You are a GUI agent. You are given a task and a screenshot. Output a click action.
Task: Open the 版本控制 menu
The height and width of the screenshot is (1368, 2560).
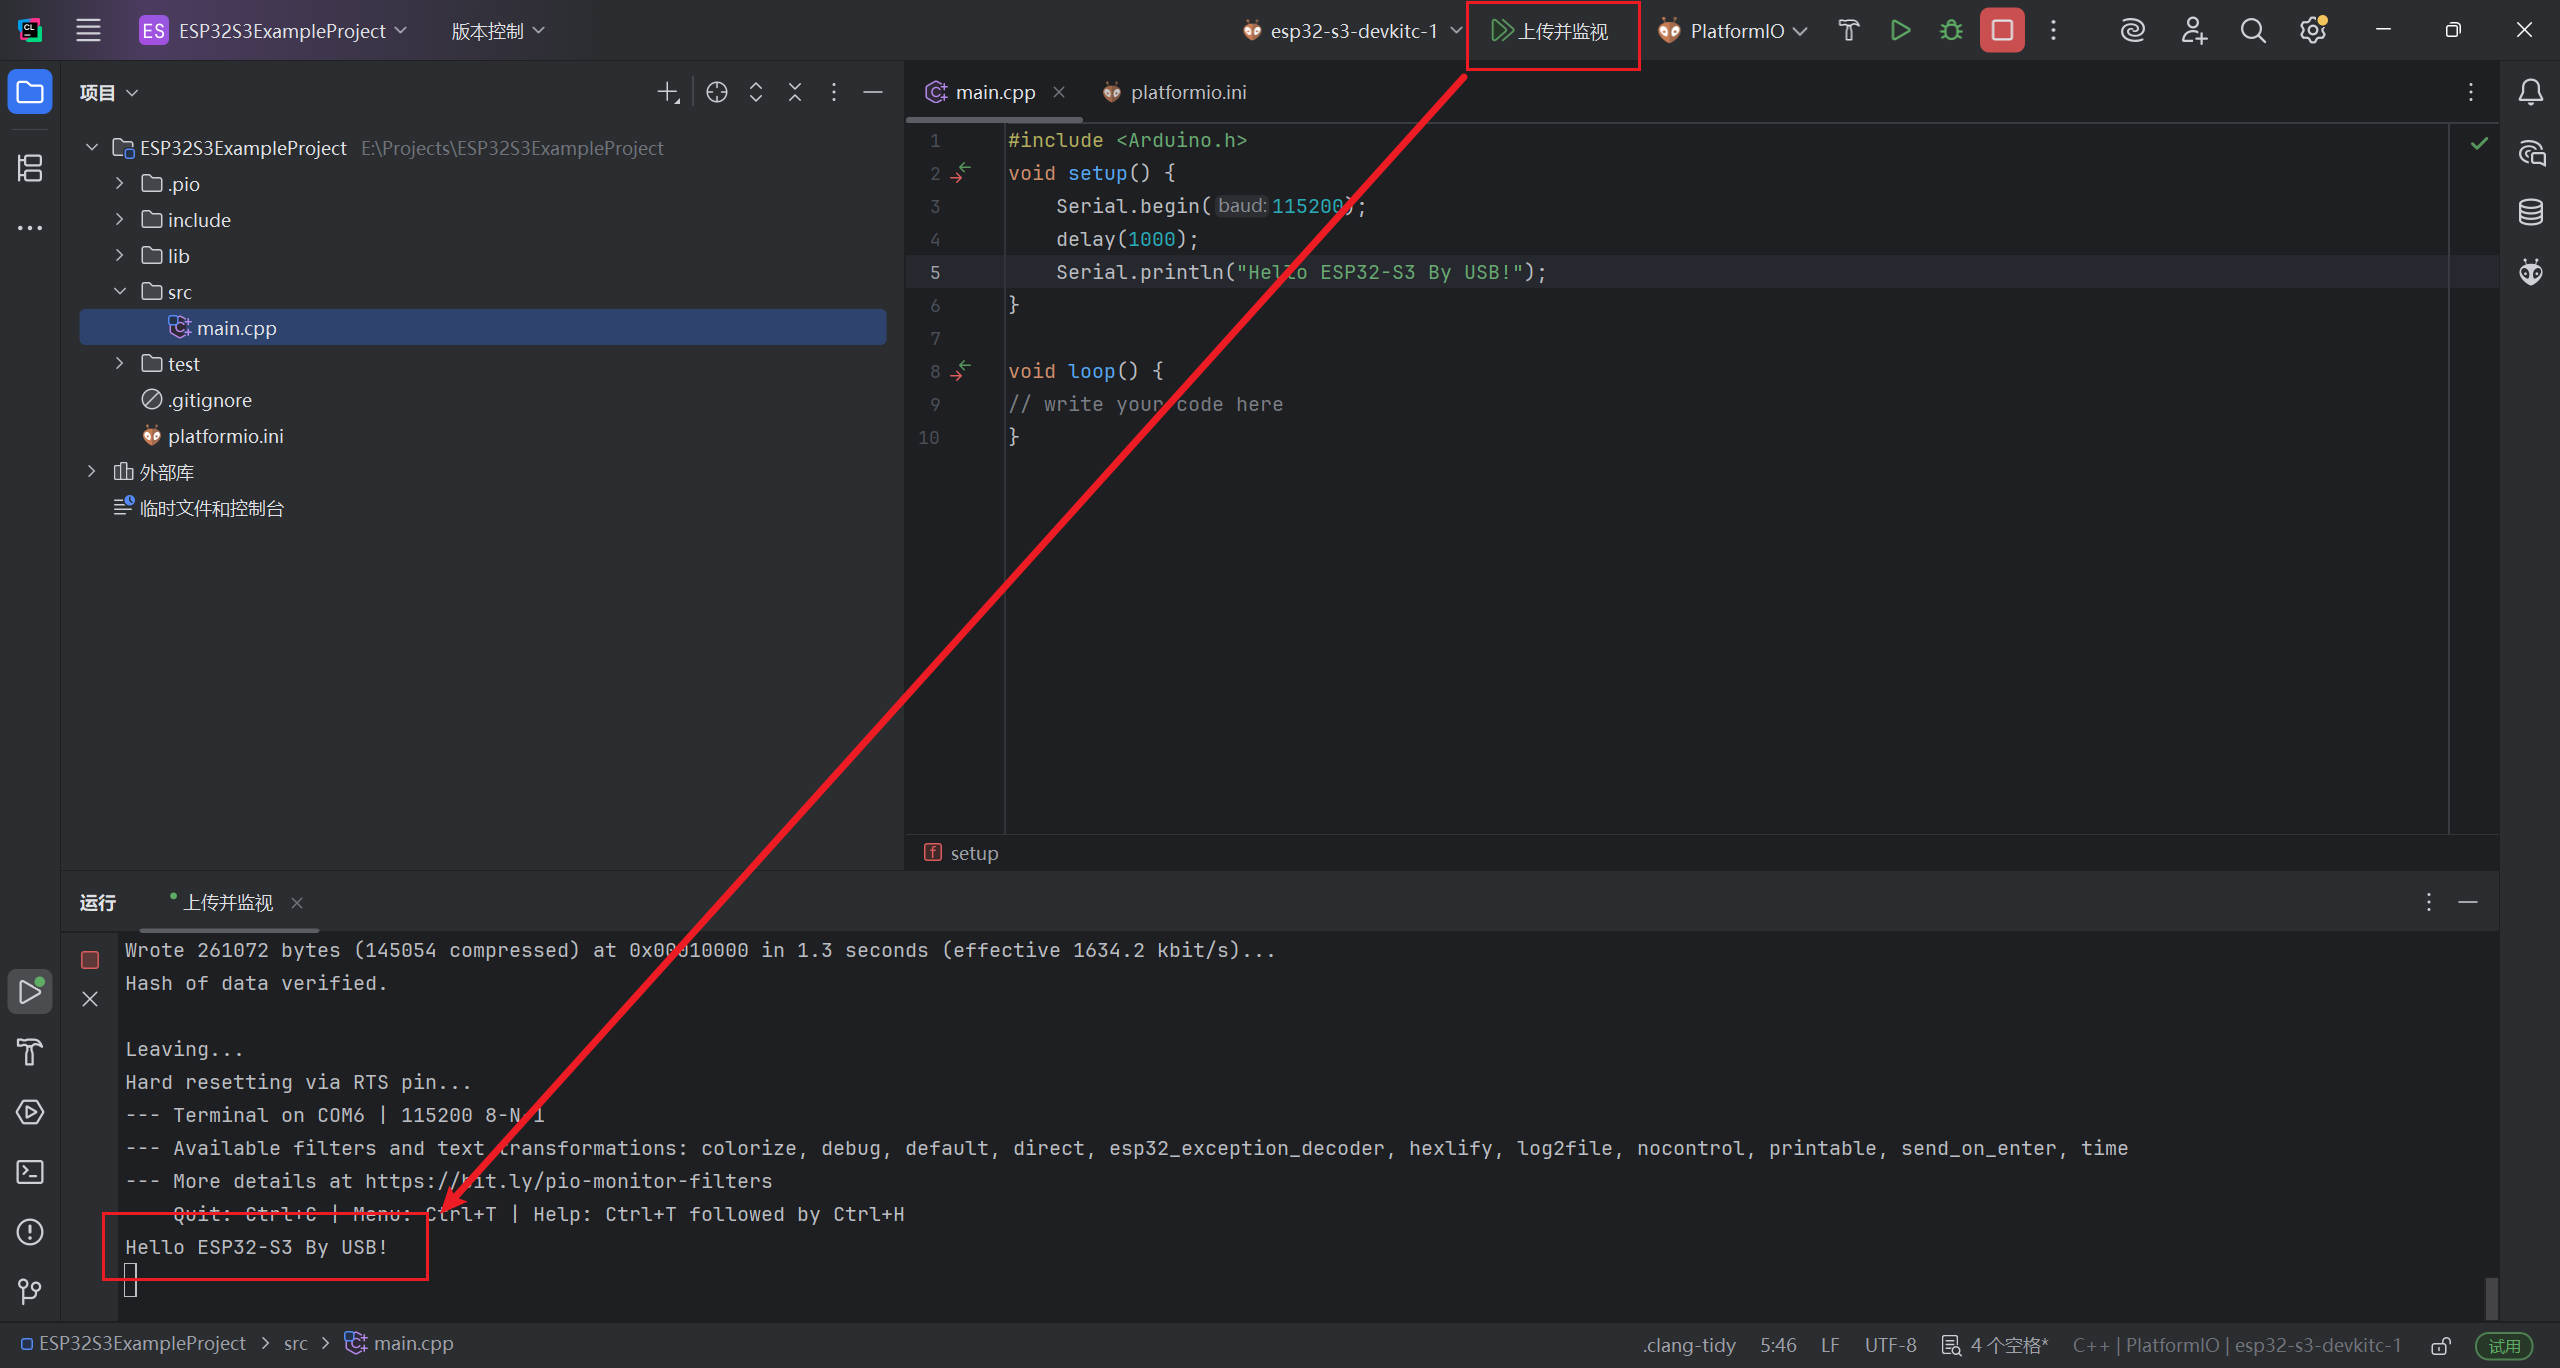tap(497, 31)
